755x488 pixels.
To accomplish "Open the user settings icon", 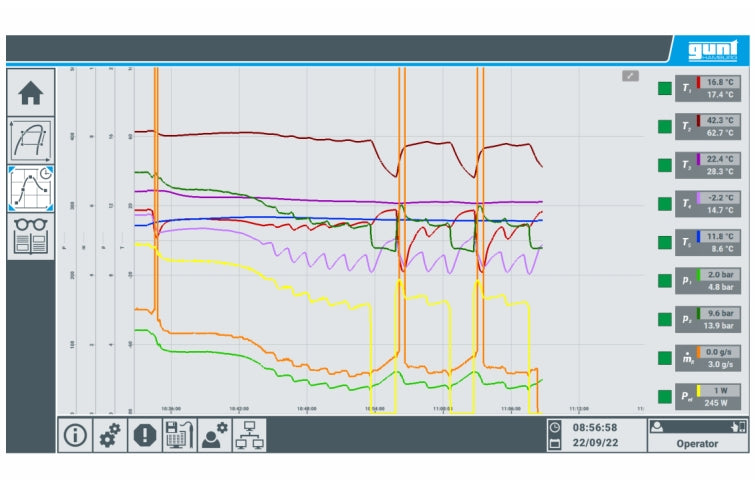I will [214, 435].
